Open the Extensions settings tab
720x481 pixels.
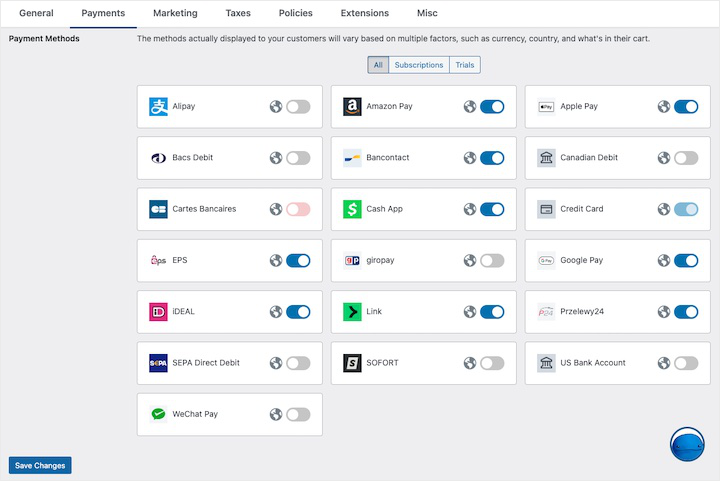(x=365, y=13)
